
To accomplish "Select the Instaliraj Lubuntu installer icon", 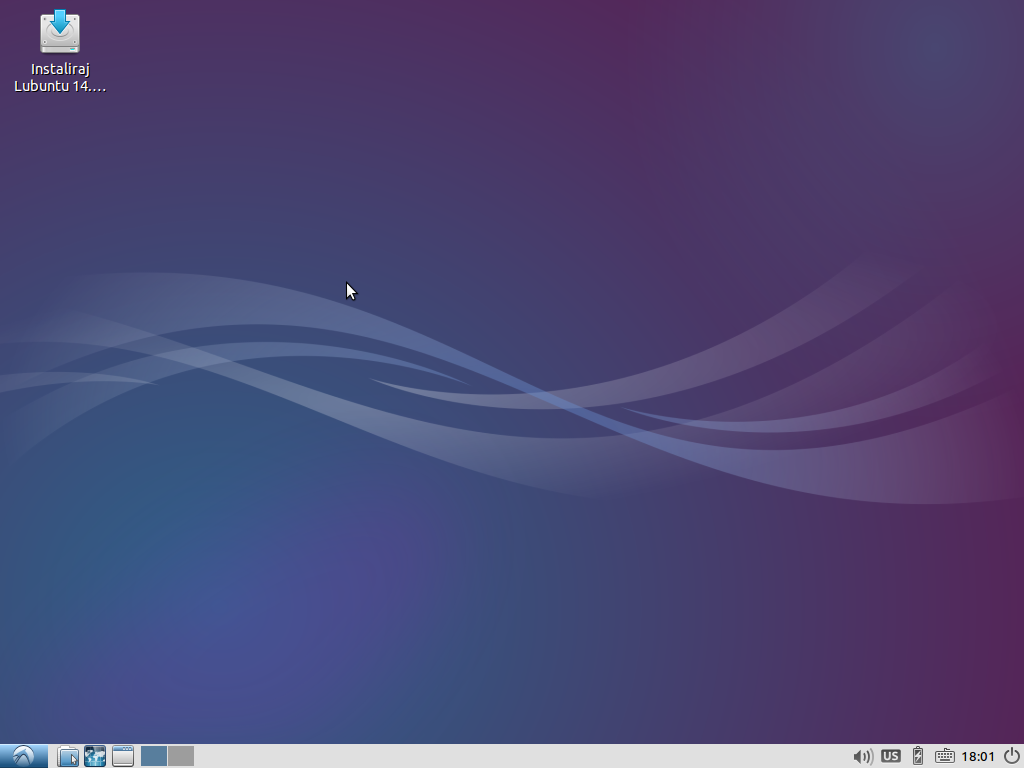I will pos(60,32).
